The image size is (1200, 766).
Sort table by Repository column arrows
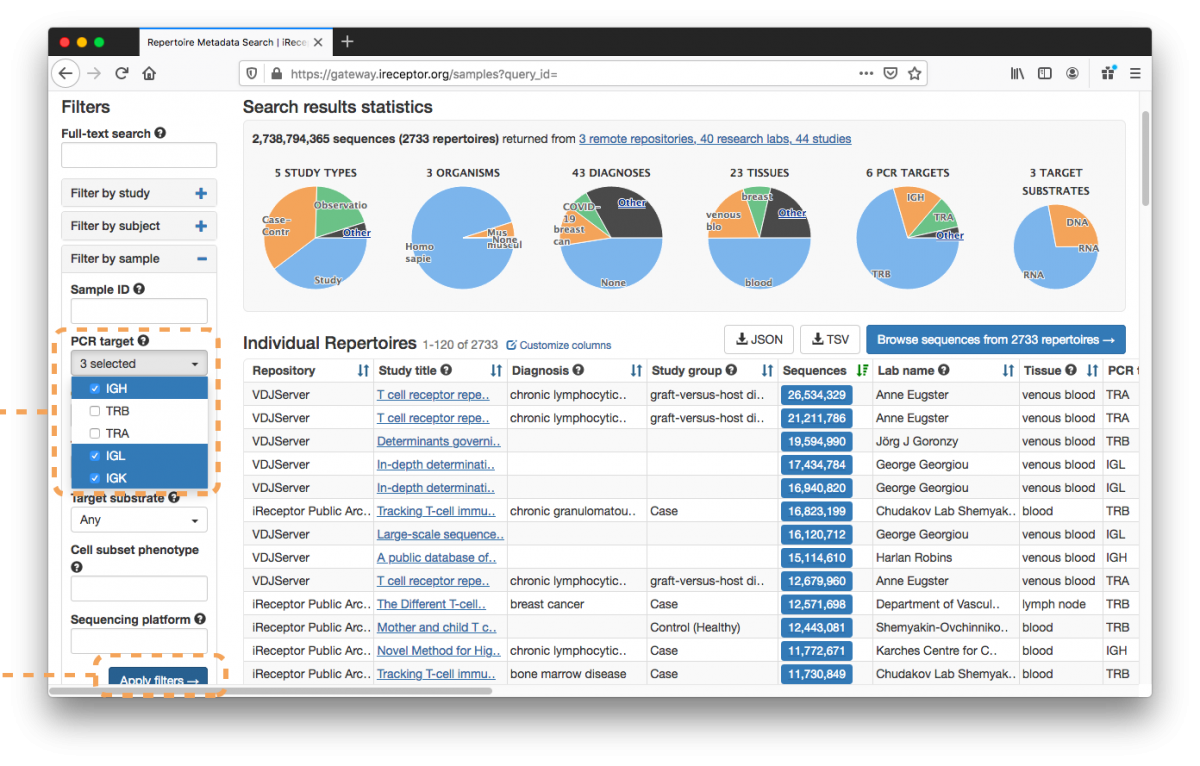363,371
